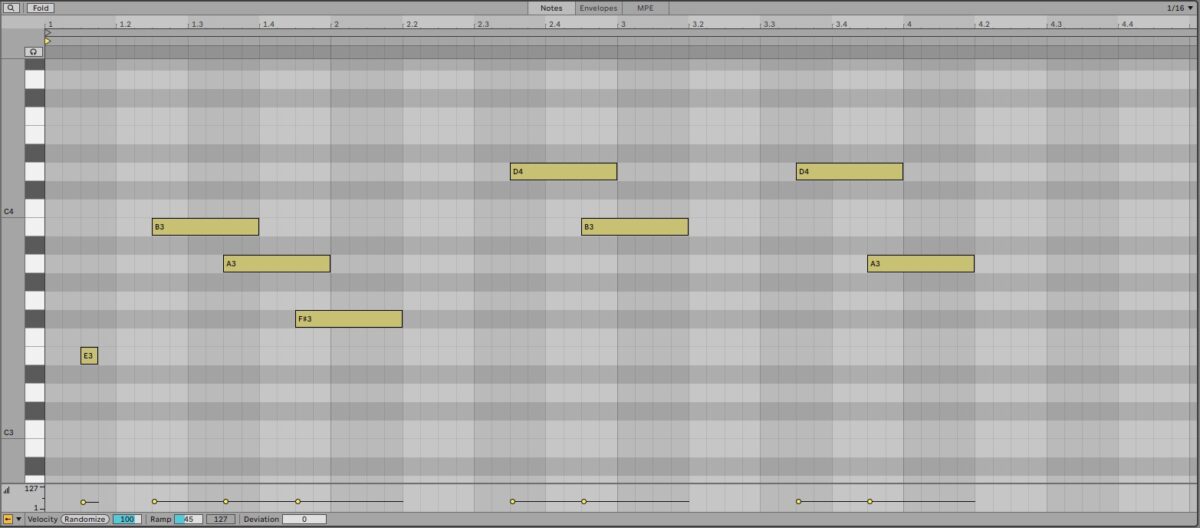Switch to the Envelopes tab
Screen dimensions: 1200x528
pos(598,8)
